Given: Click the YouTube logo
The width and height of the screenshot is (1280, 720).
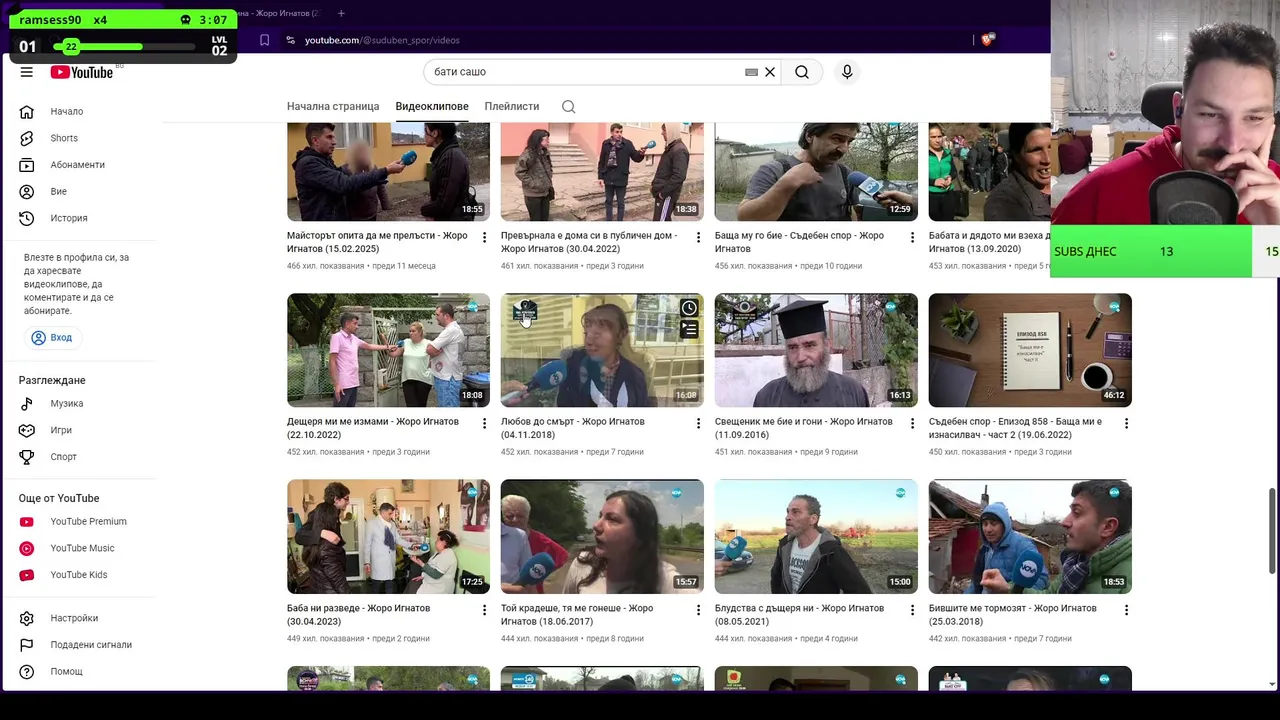Looking at the screenshot, I should pos(82,72).
